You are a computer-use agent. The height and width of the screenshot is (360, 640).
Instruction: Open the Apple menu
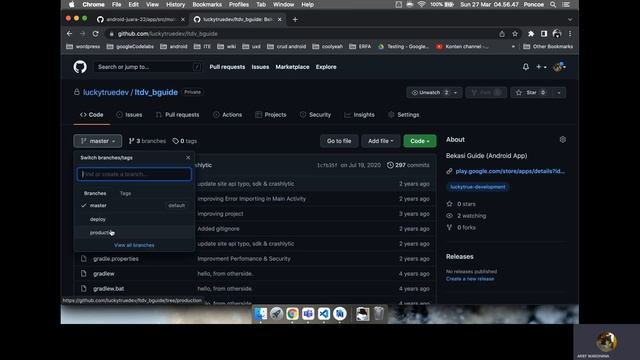pos(72,4)
